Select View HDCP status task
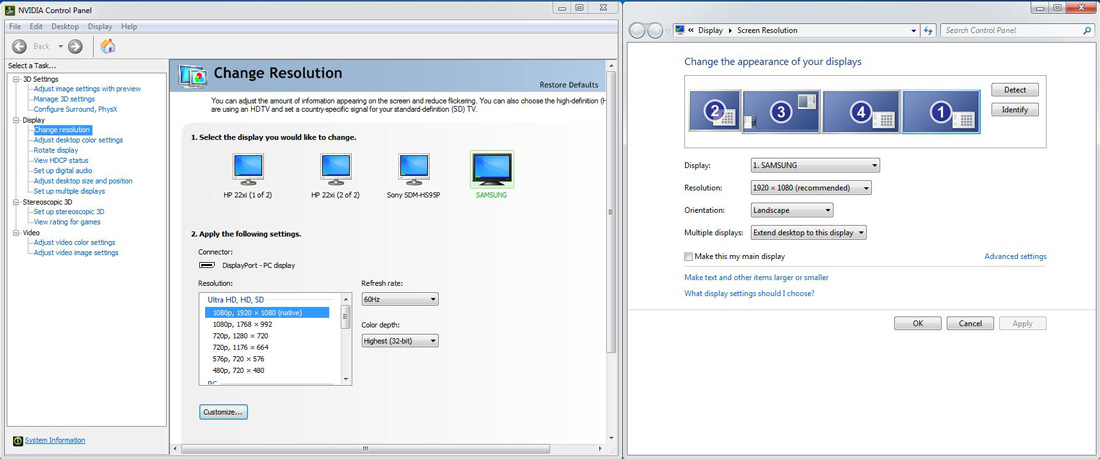The height and width of the screenshot is (459, 1100). pyautogui.click(x=61, y=161)
